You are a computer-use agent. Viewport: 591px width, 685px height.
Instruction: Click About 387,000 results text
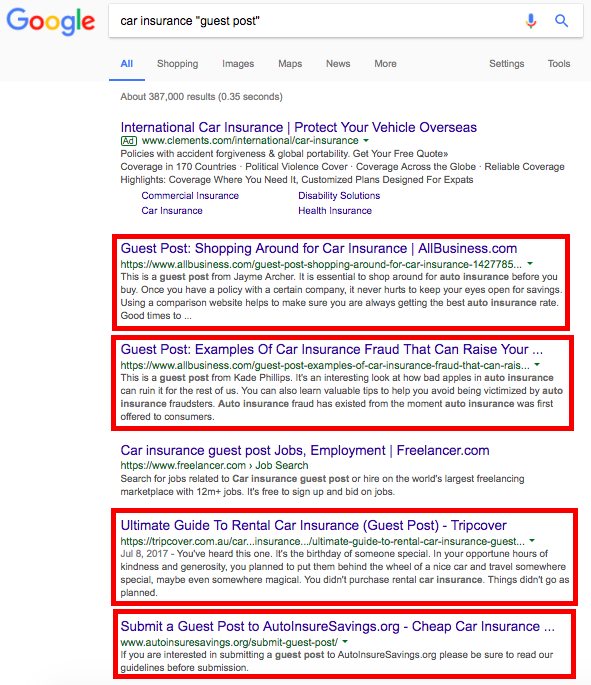tap(201, 97)
